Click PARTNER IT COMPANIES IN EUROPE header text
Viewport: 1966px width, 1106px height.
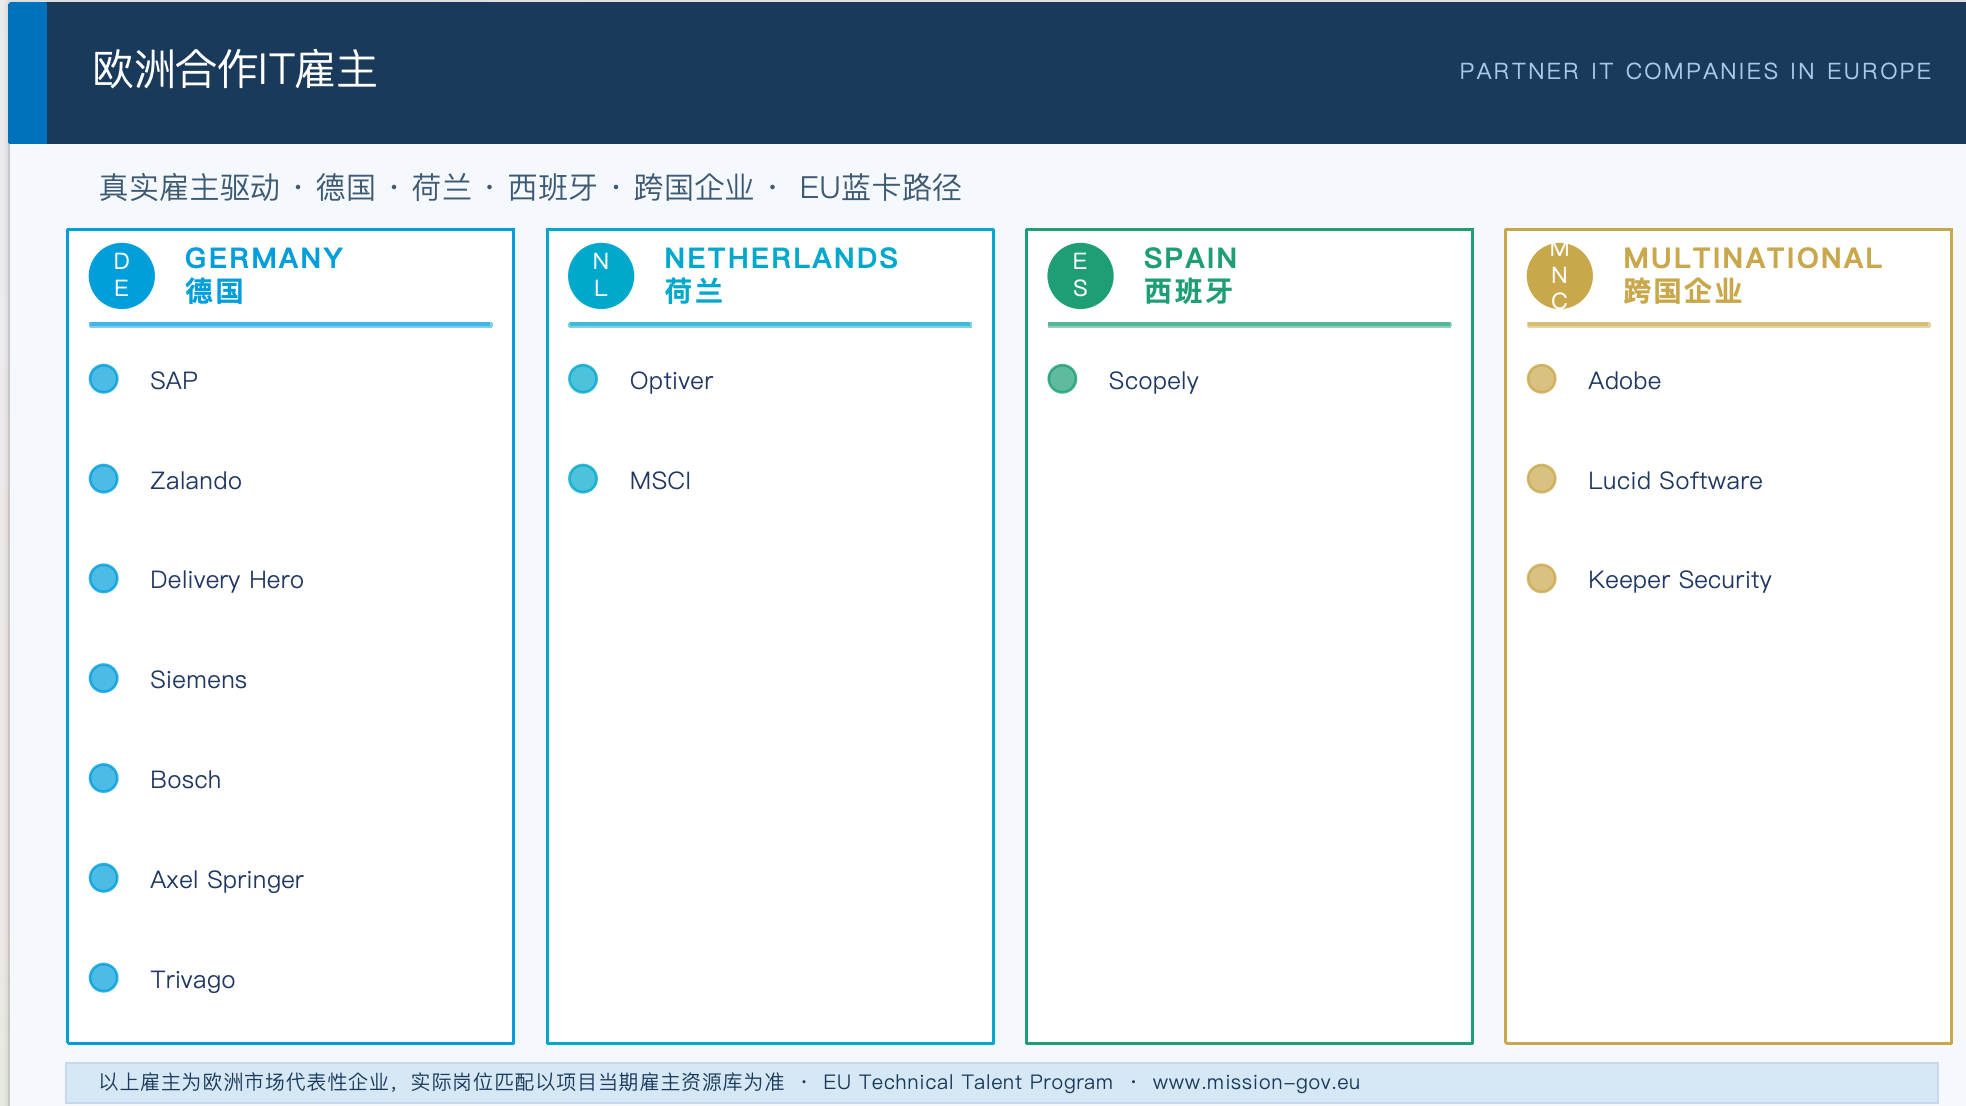pyautogui.click(x=1695, y=71)
